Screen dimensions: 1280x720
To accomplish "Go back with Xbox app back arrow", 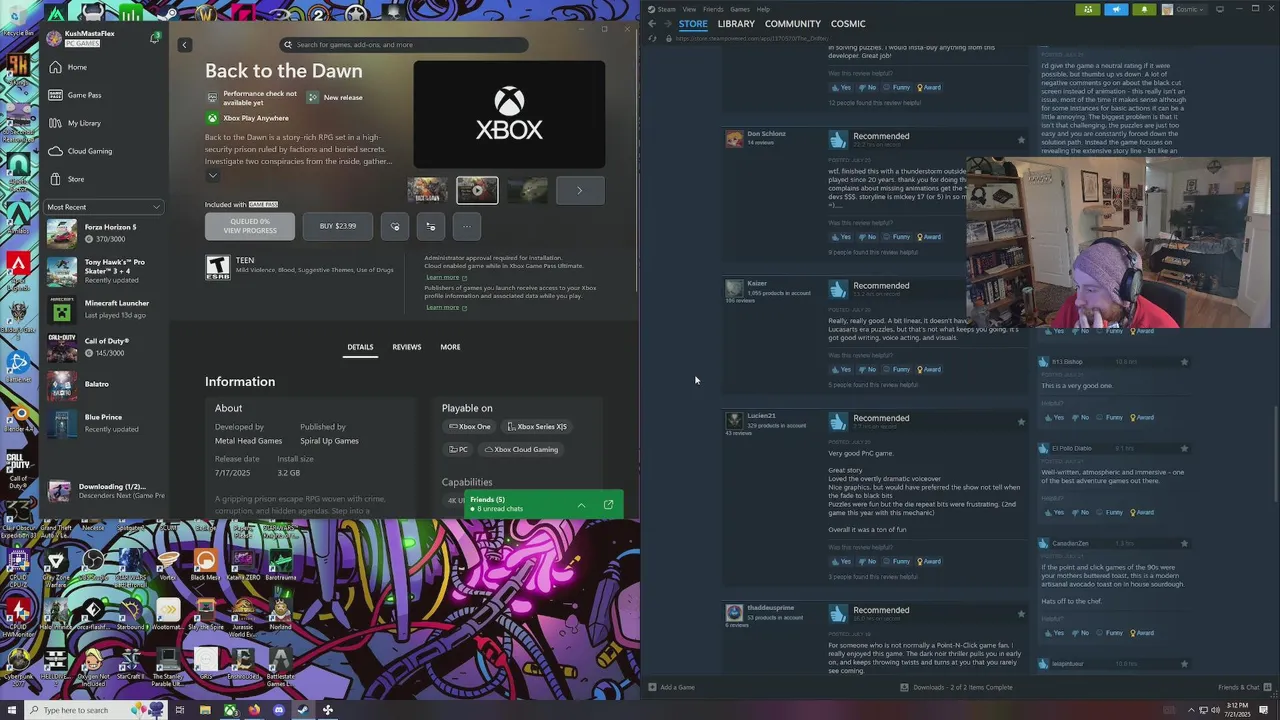I will click(x=184, y=45).
